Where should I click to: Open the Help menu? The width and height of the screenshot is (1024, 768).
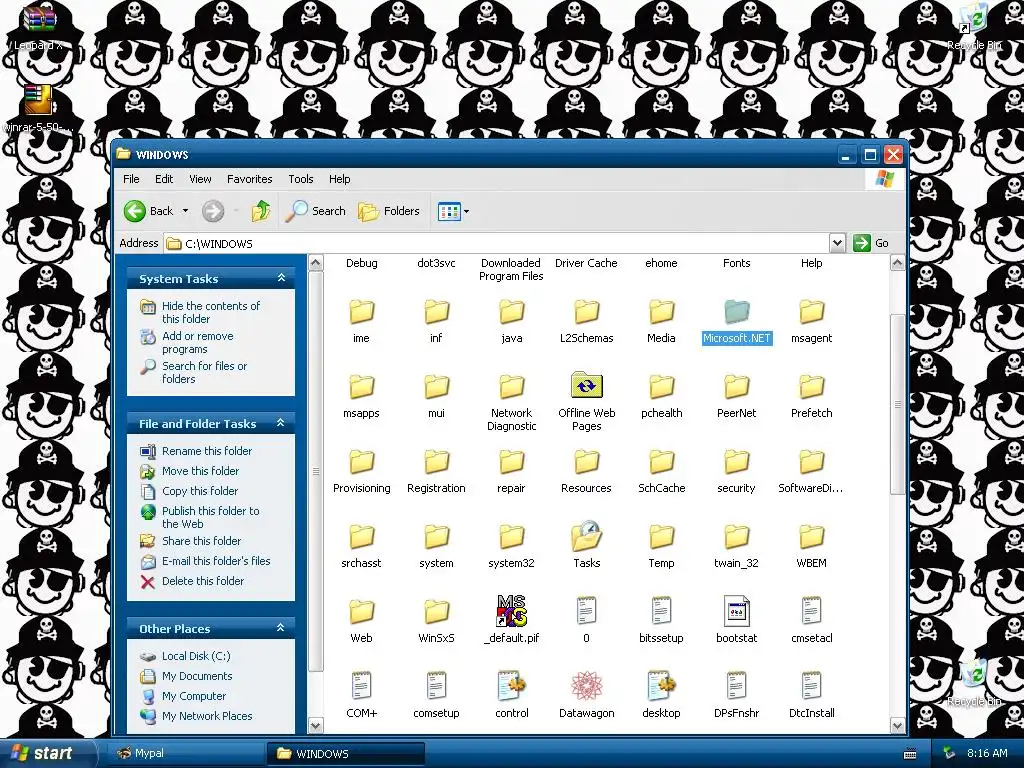coord(340,179)
